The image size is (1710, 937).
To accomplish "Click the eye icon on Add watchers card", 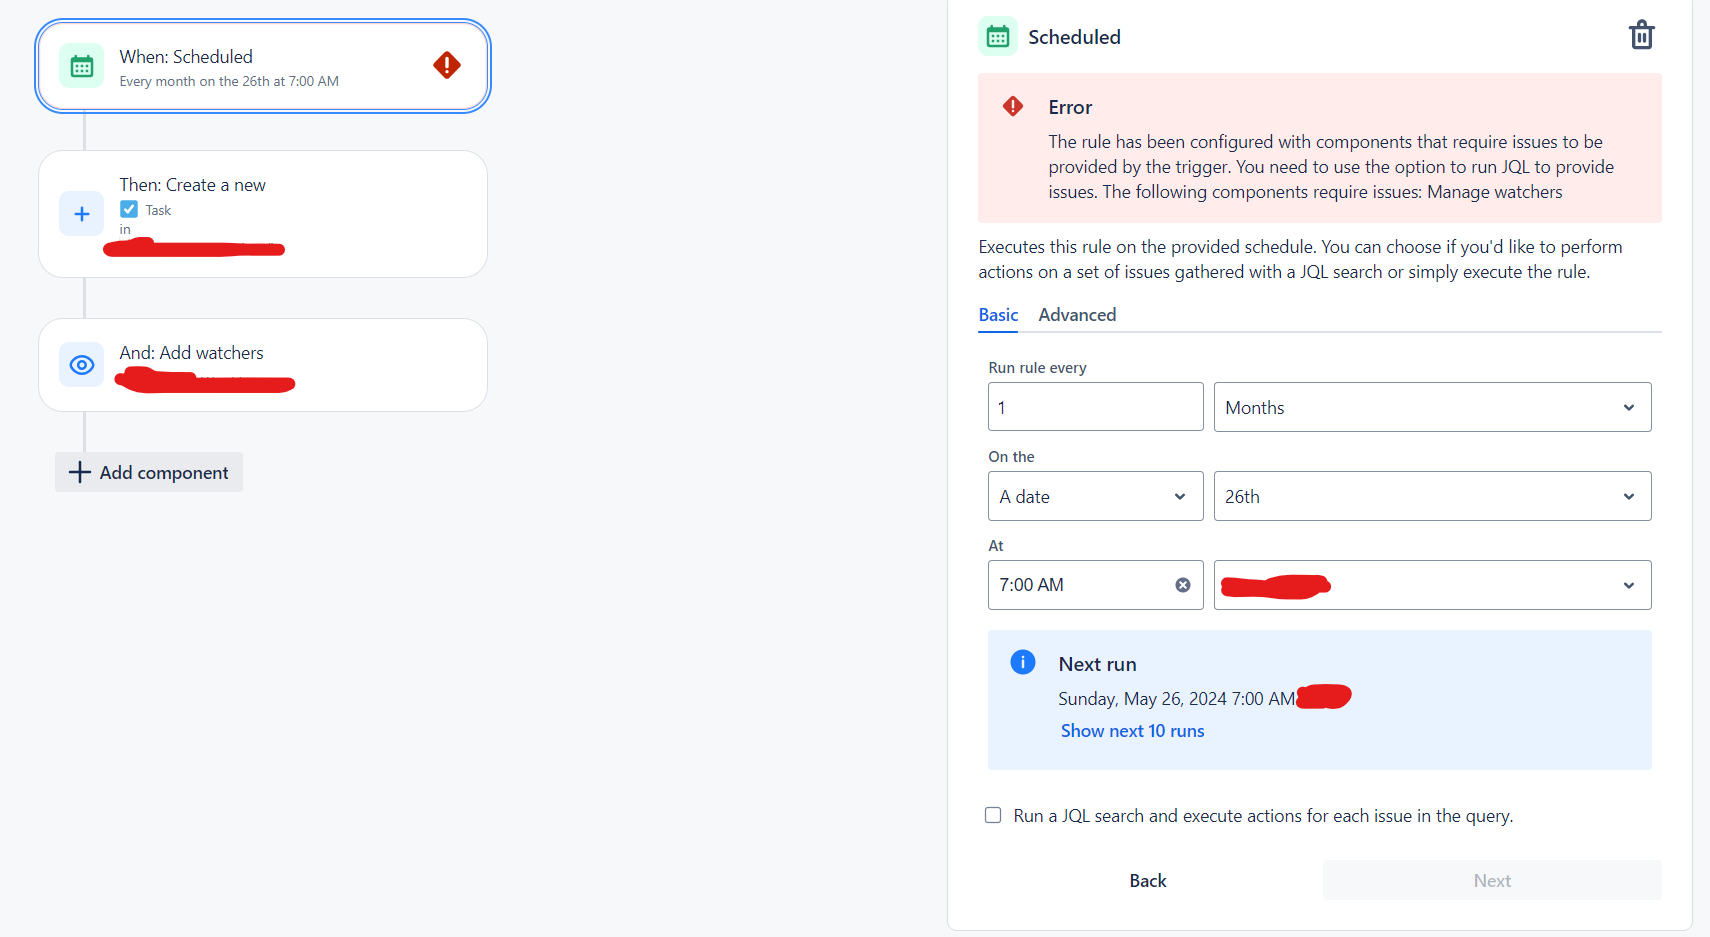I will click(x=82, y=365).
